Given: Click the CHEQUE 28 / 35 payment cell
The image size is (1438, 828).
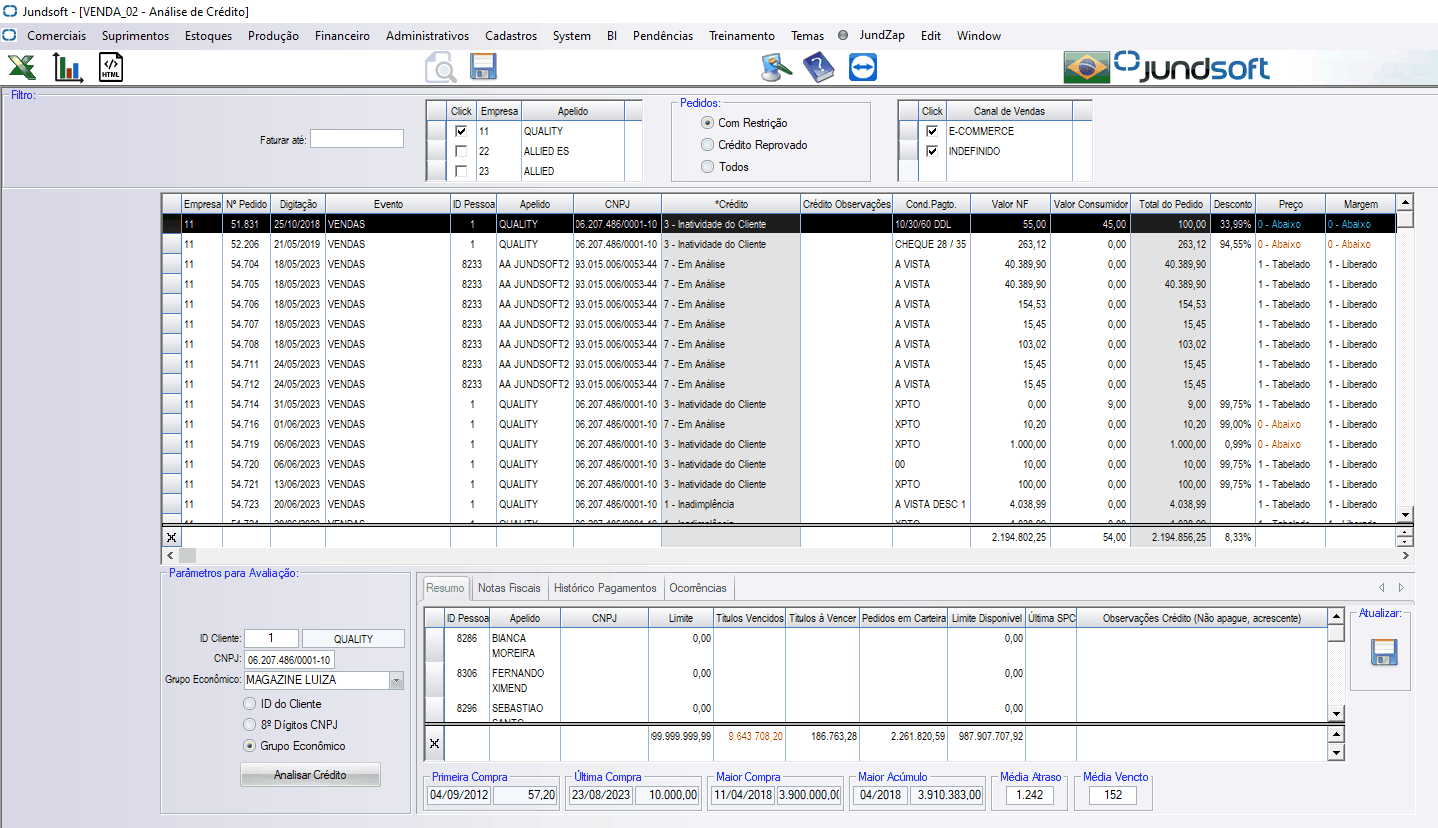Looking at the screenshot, I should tap(931, 244).
